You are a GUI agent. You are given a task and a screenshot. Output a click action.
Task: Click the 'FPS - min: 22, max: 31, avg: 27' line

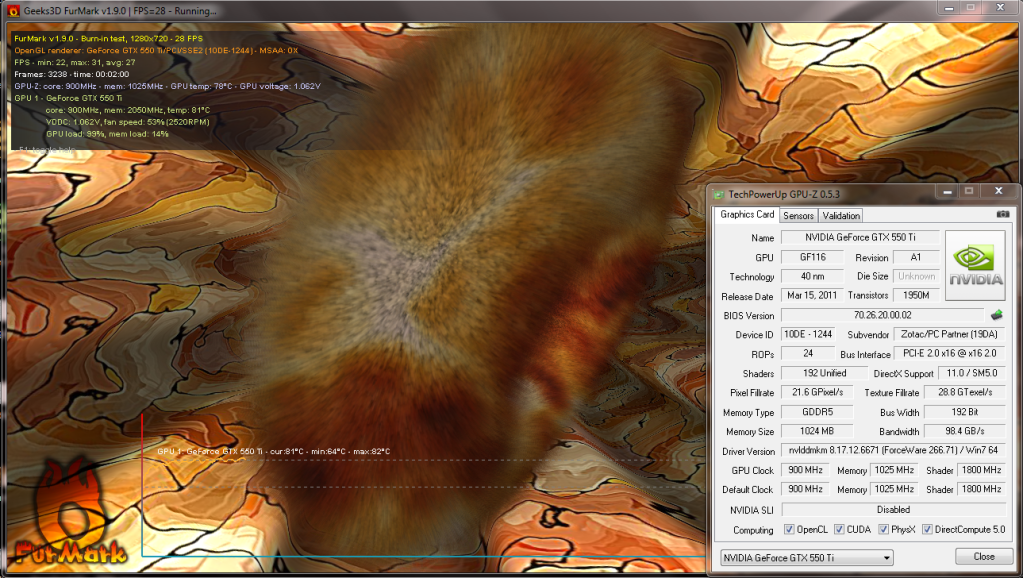[75, 62]
